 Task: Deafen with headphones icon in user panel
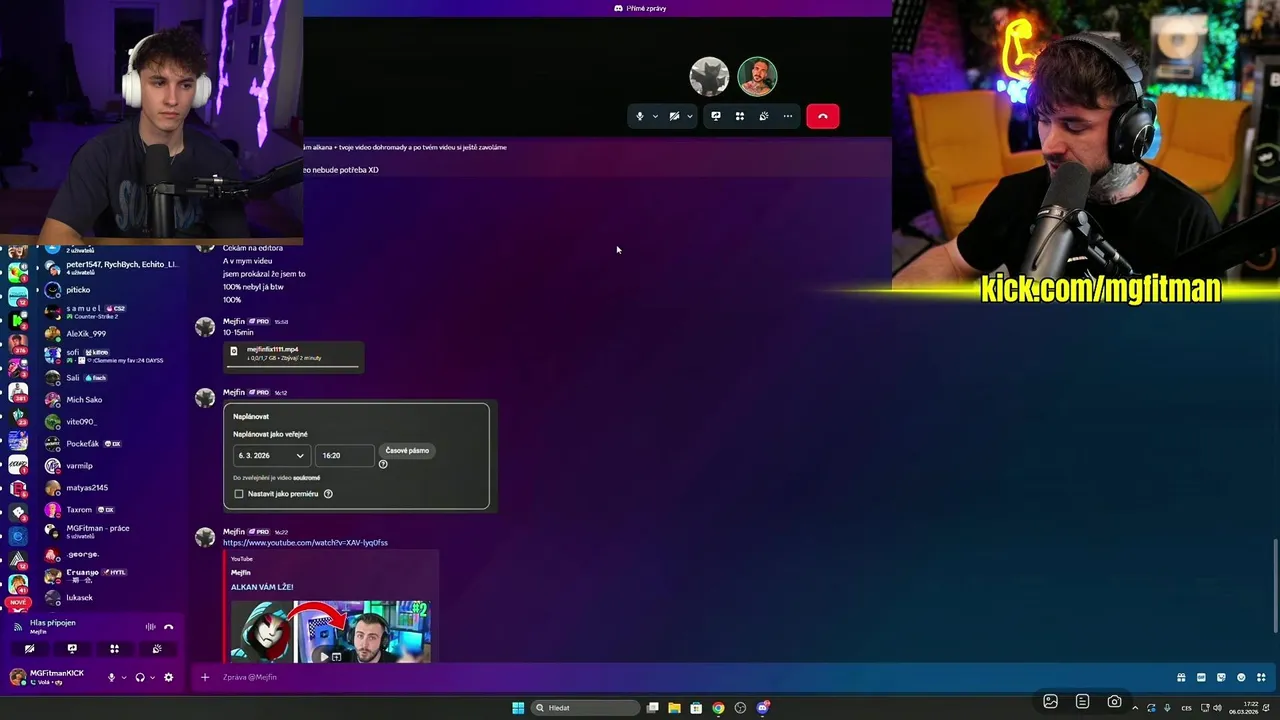coord(140,677)
